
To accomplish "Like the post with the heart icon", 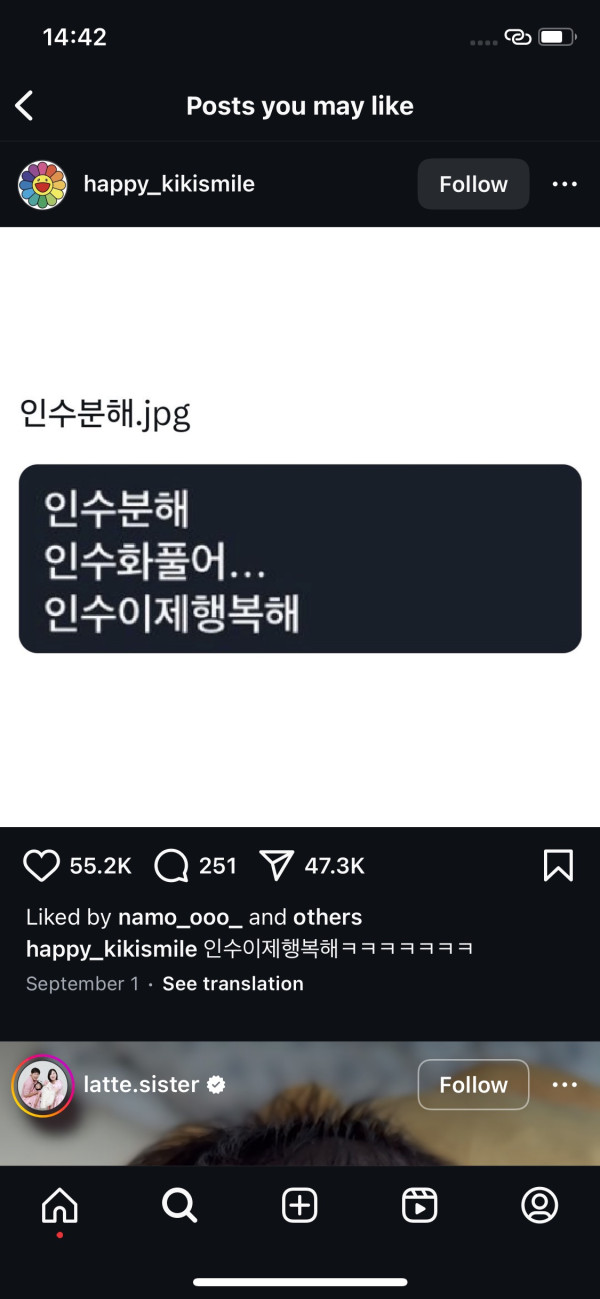I will tap(41, 865).
